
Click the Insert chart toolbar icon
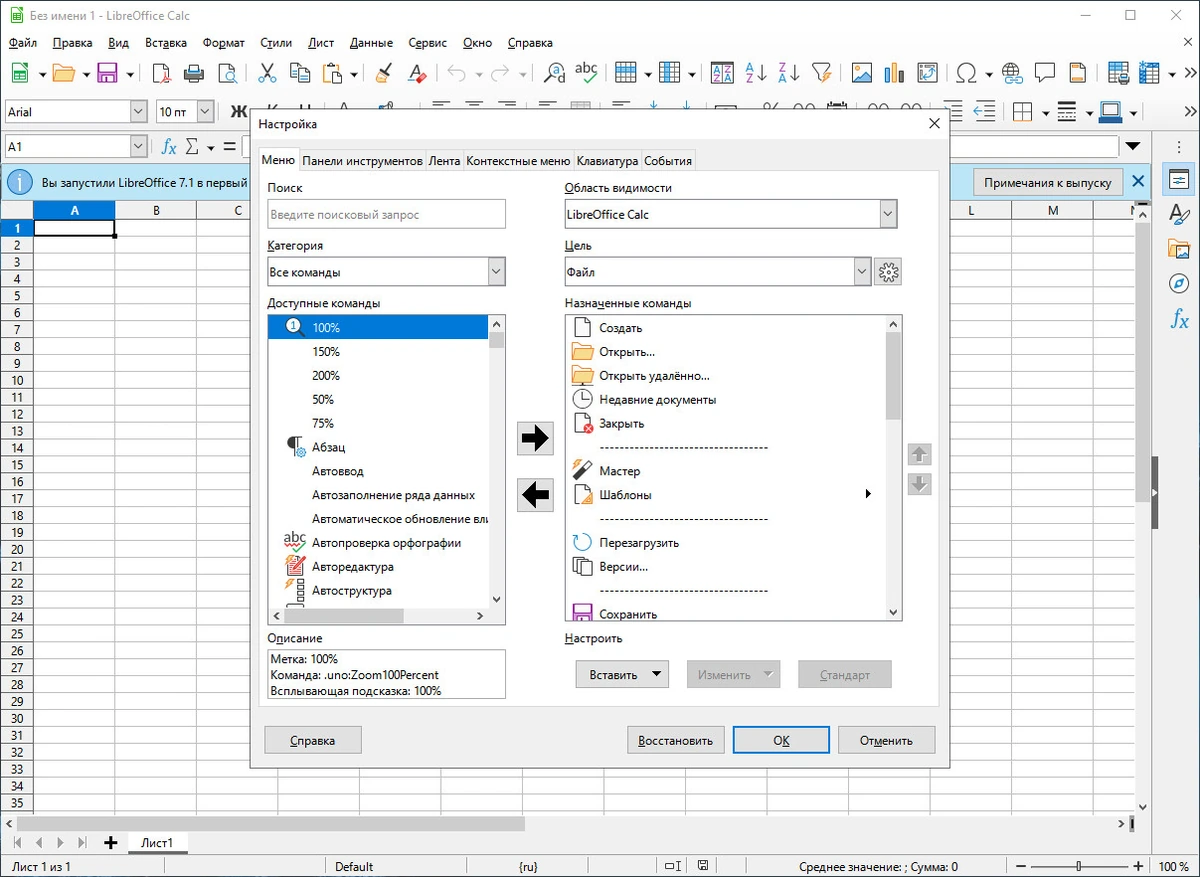(x=894, y=73)
